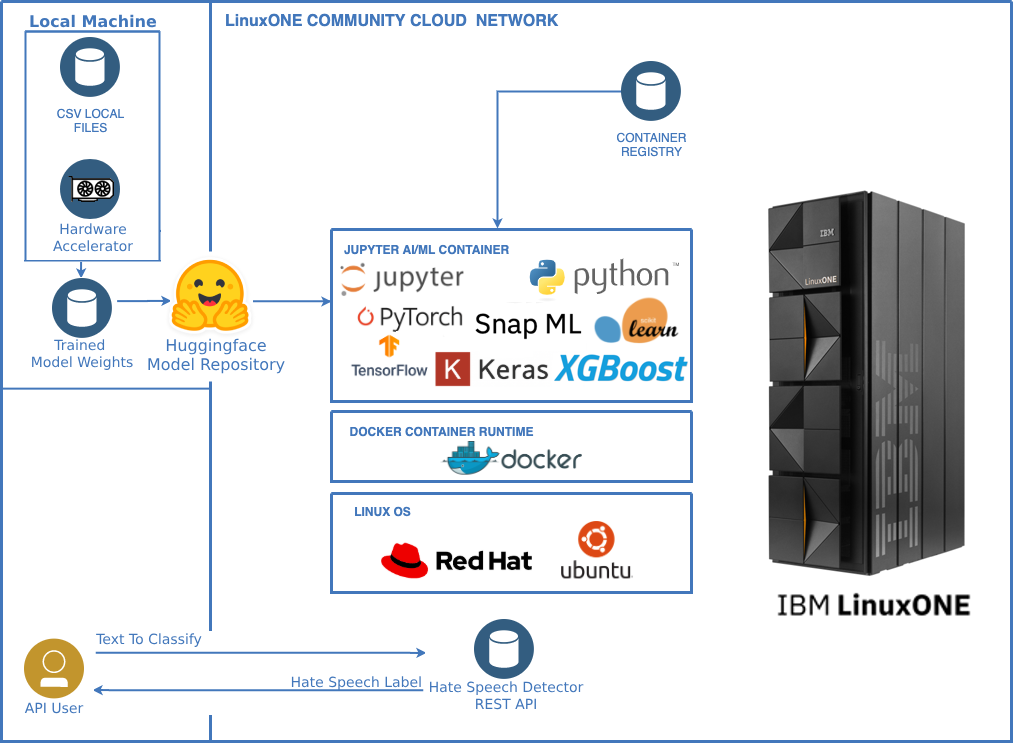Image resolution: width=1014 pixels, height=743 pixels.
Task: Select the DOCKER CONTAINER RUNTIME heading
Action: 441,431
